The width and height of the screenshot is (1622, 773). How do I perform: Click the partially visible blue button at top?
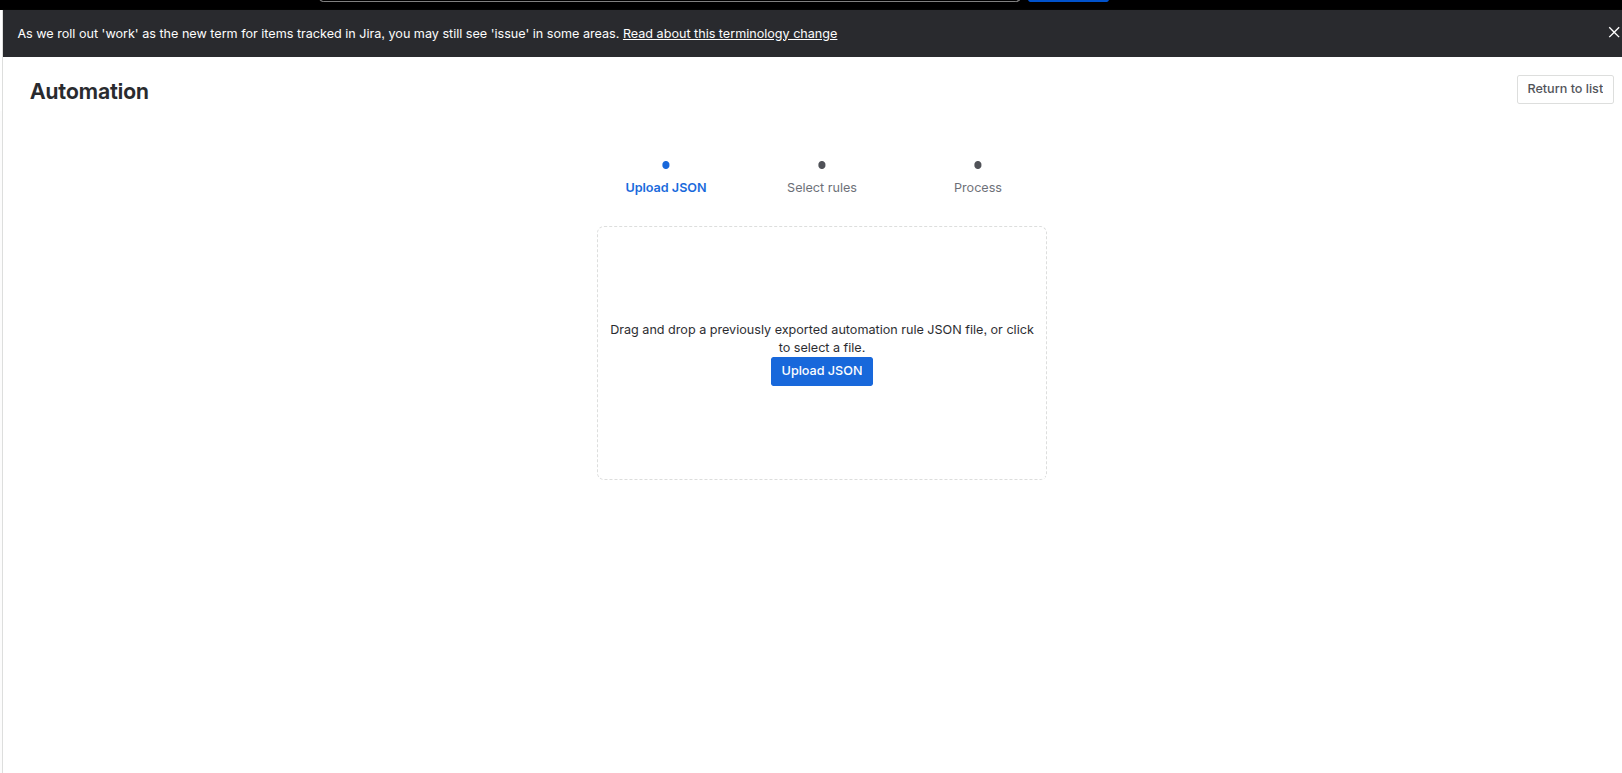1068,1
